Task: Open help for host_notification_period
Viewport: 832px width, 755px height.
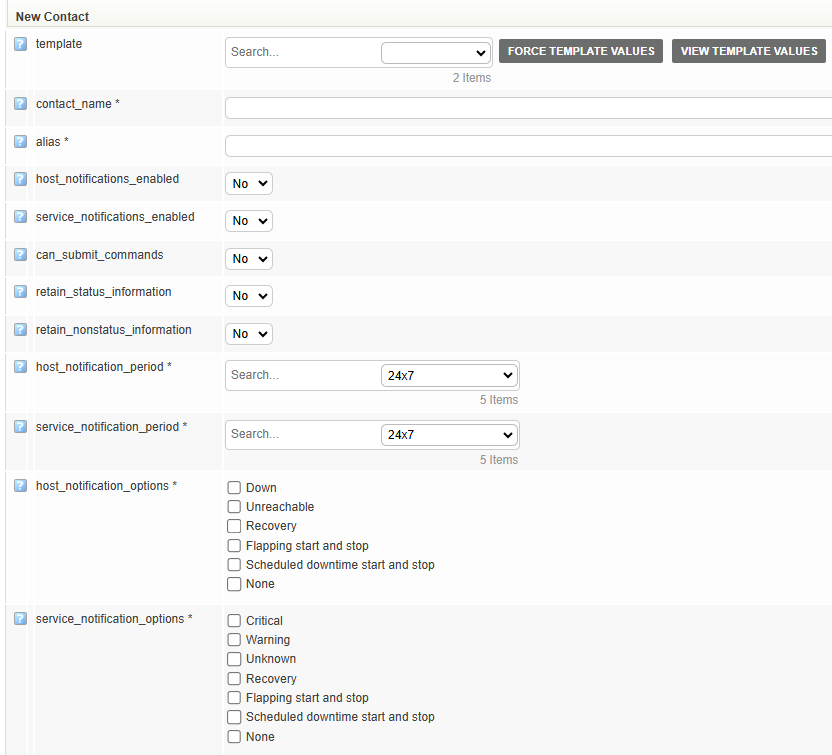Action: (20, 367)
